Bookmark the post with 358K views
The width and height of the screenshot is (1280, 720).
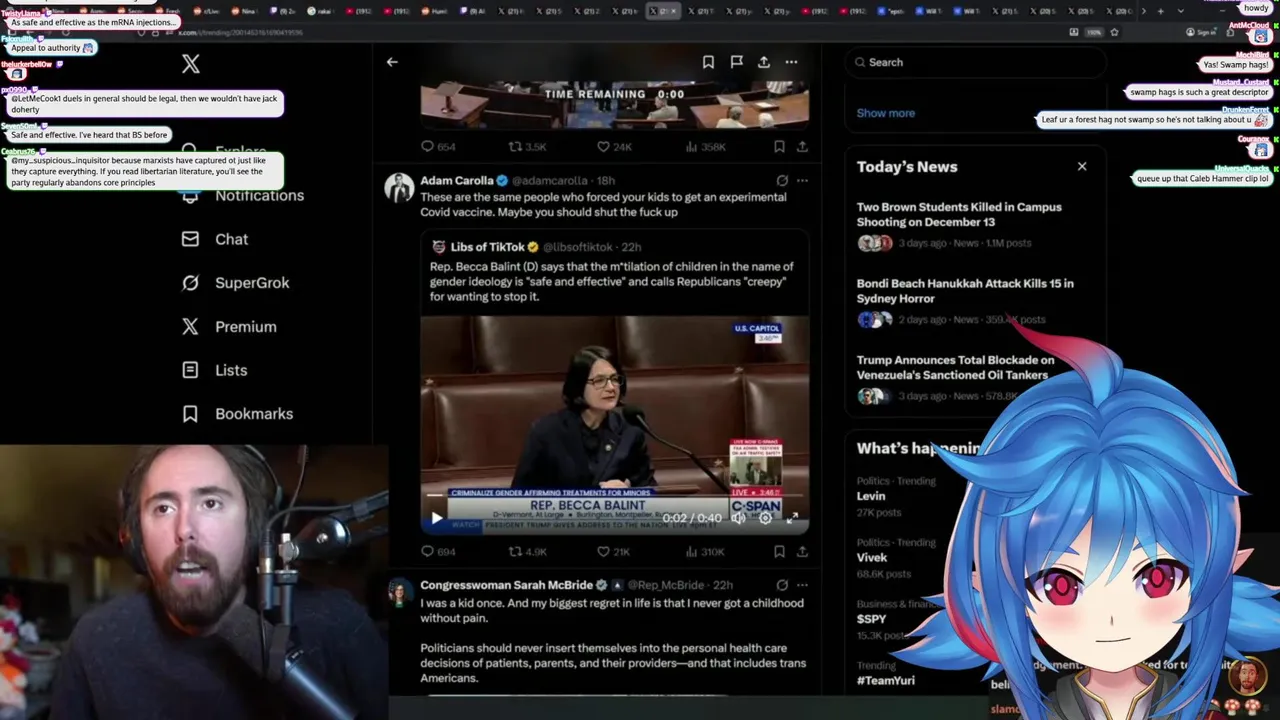coord(779,146)
